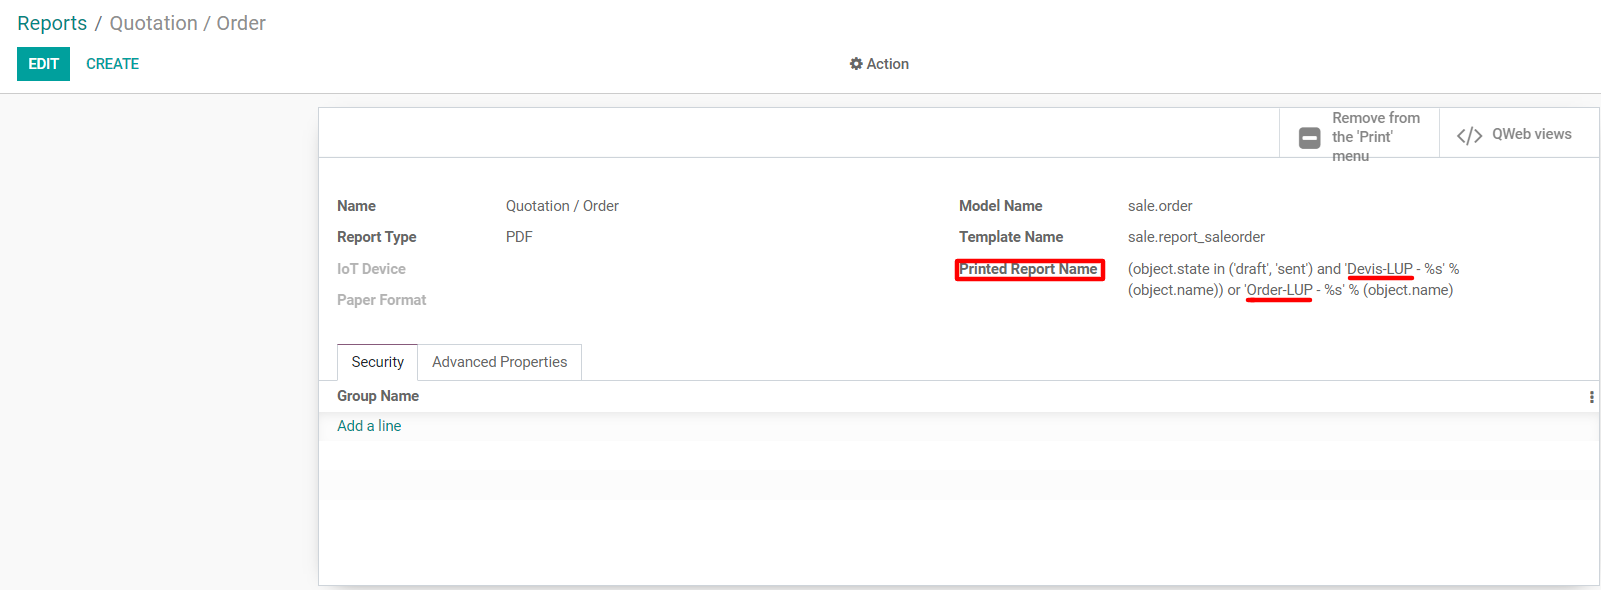Click the CREATE button
Image resolution: width=1601 pixels, height=590 pixels.
(112, 64)
